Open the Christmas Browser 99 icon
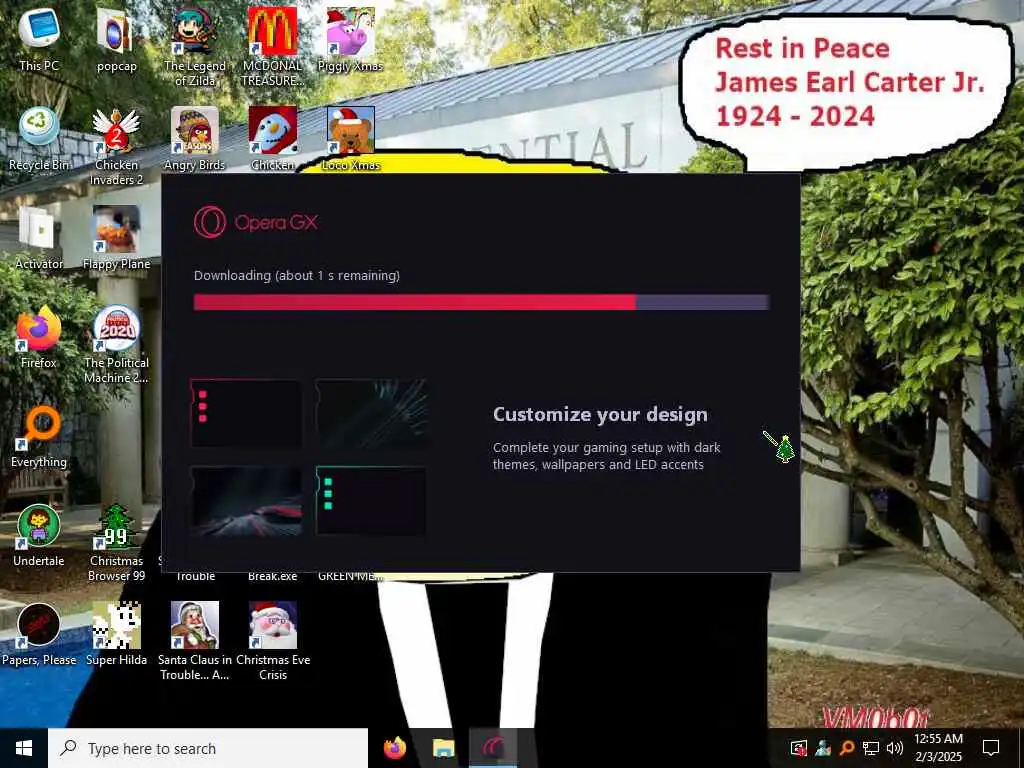This screenshot has width=1024, height=768. [116, 542]
